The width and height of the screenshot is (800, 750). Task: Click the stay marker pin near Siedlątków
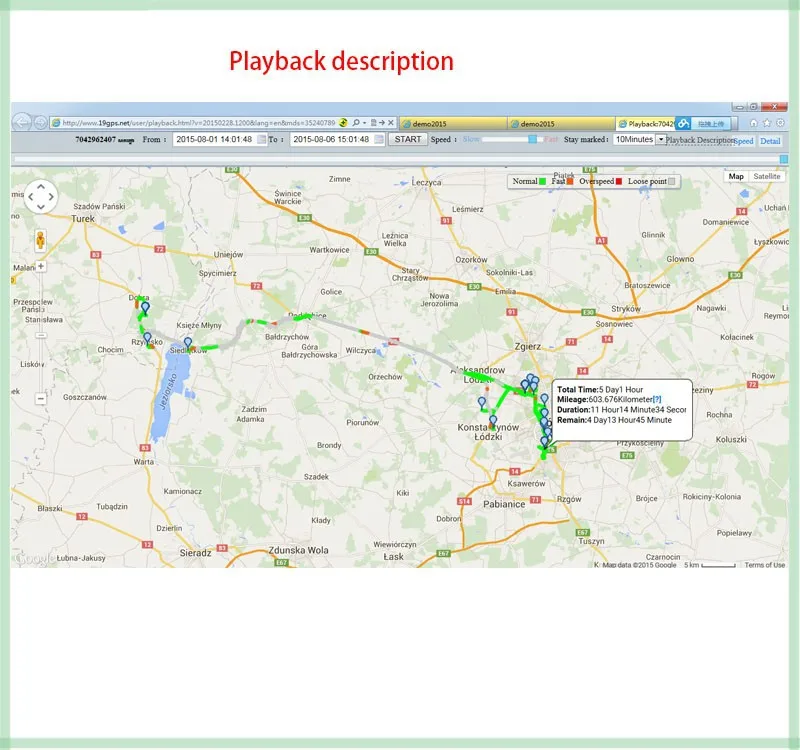tap(188, 343)
